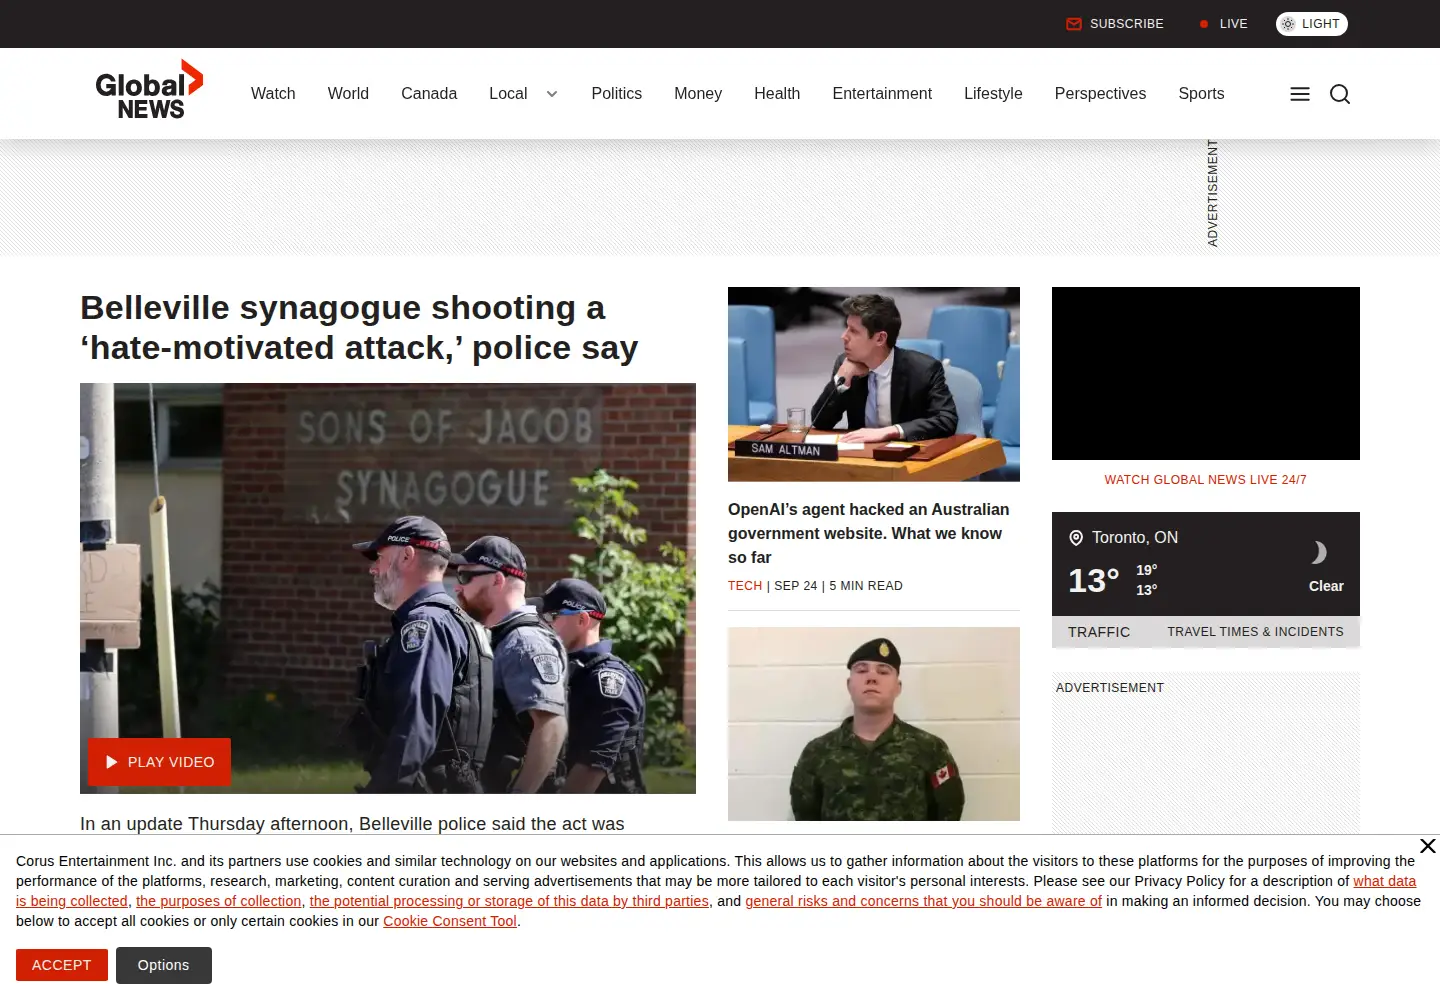The image size is (1440, 1000).
Task: Click the black live video player
Action: [x=1206, y=373]
